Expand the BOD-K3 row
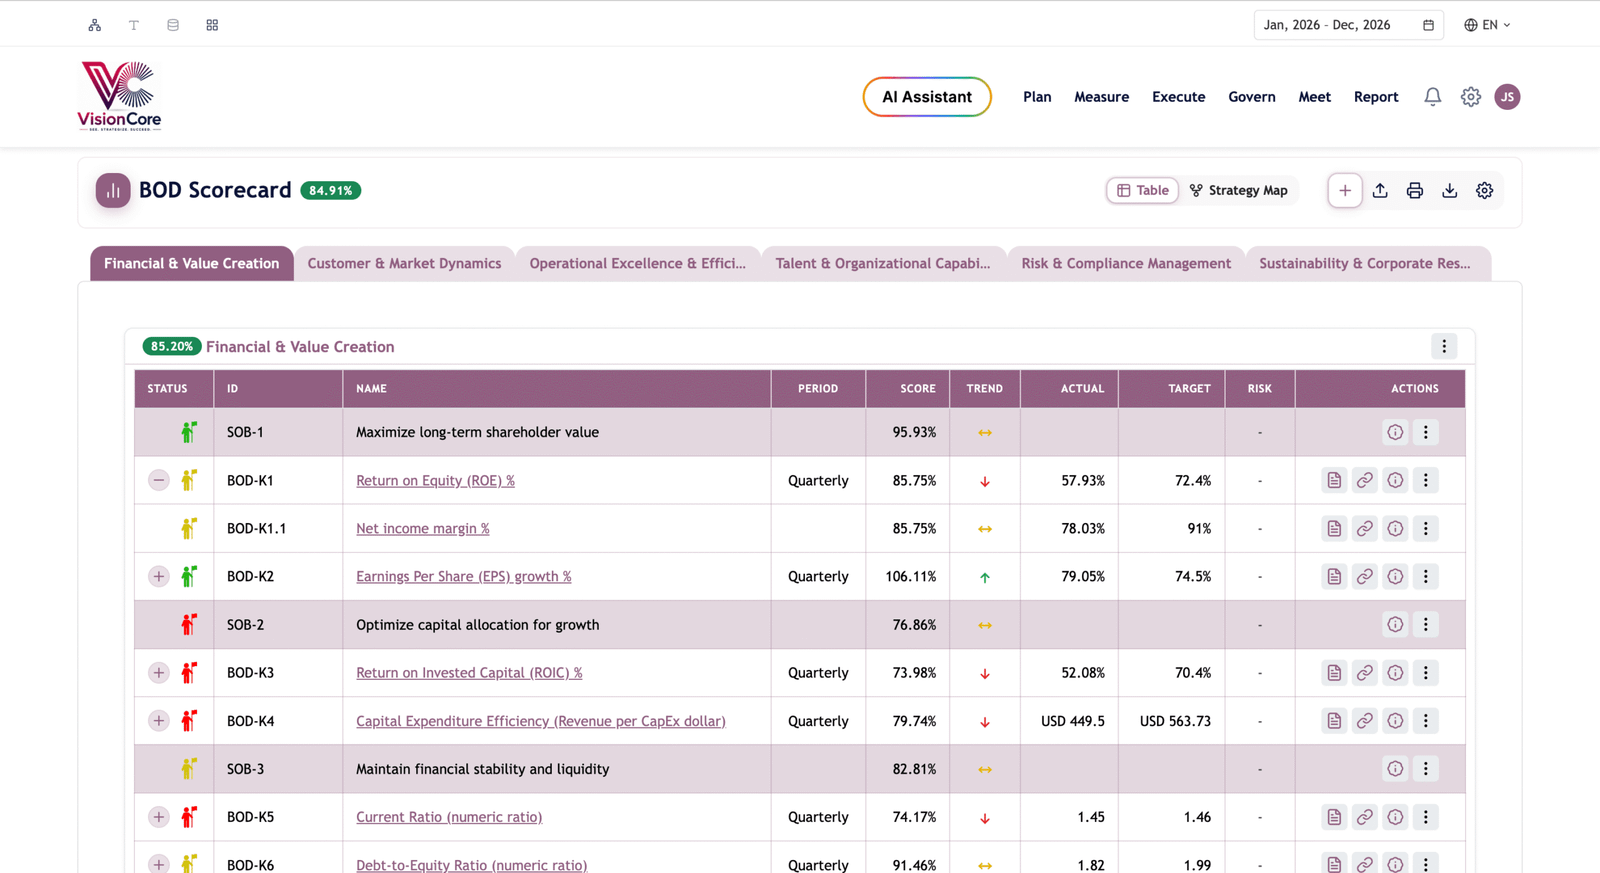The height and width of the screenshot is (873, 1600). click(159, 673)
